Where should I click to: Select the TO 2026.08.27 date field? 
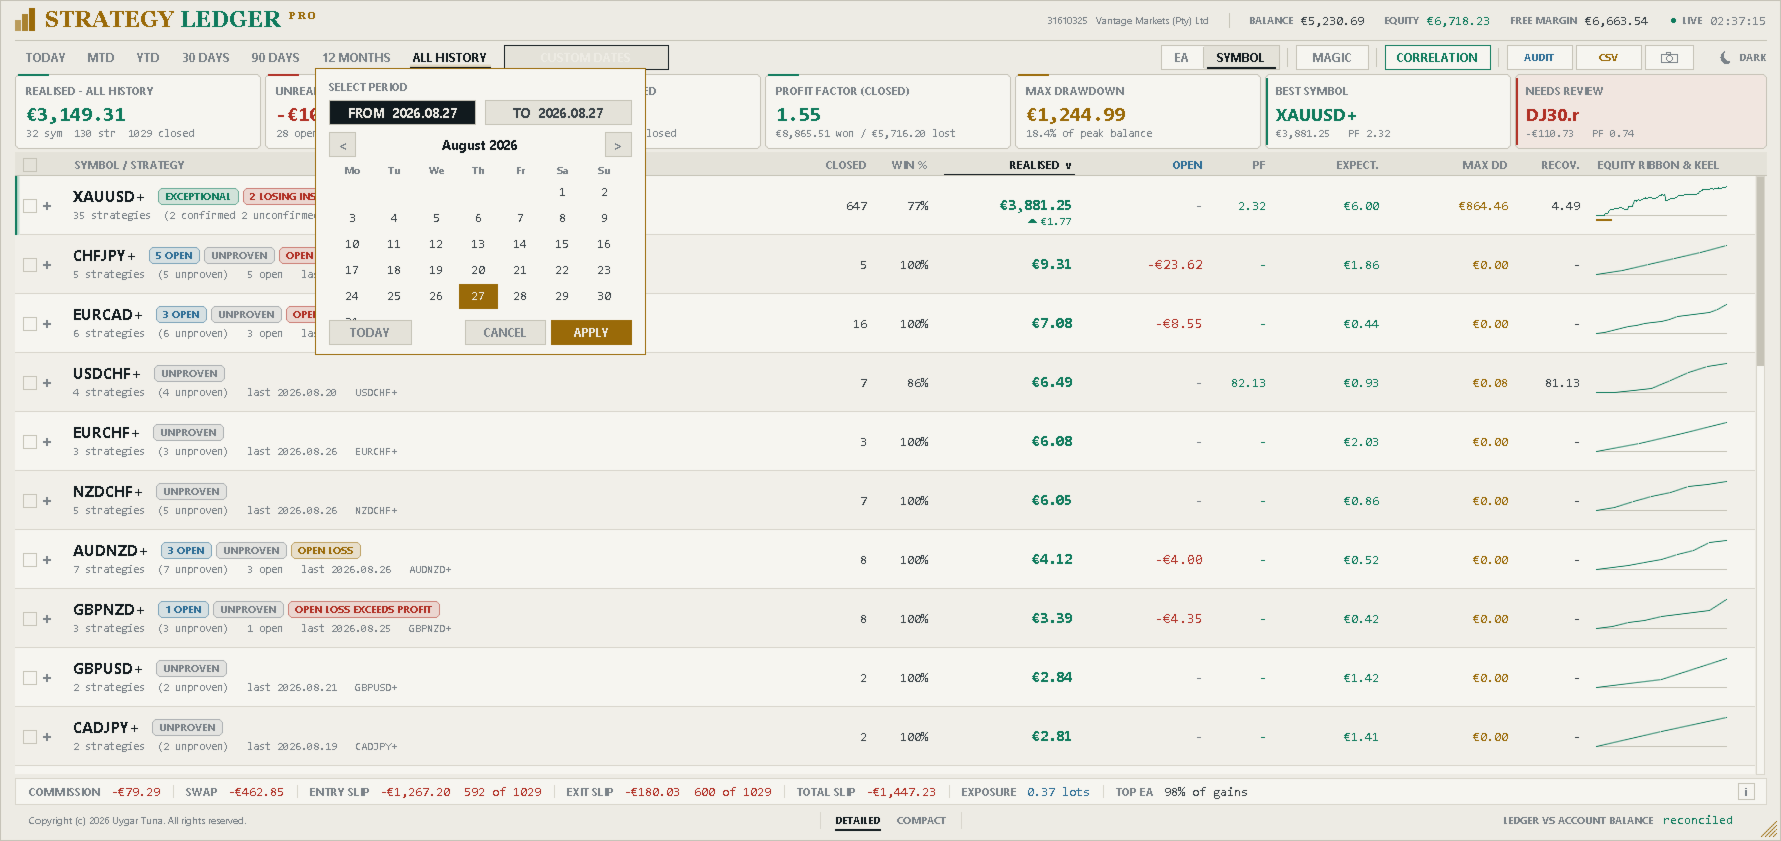(x=558, y=113)
